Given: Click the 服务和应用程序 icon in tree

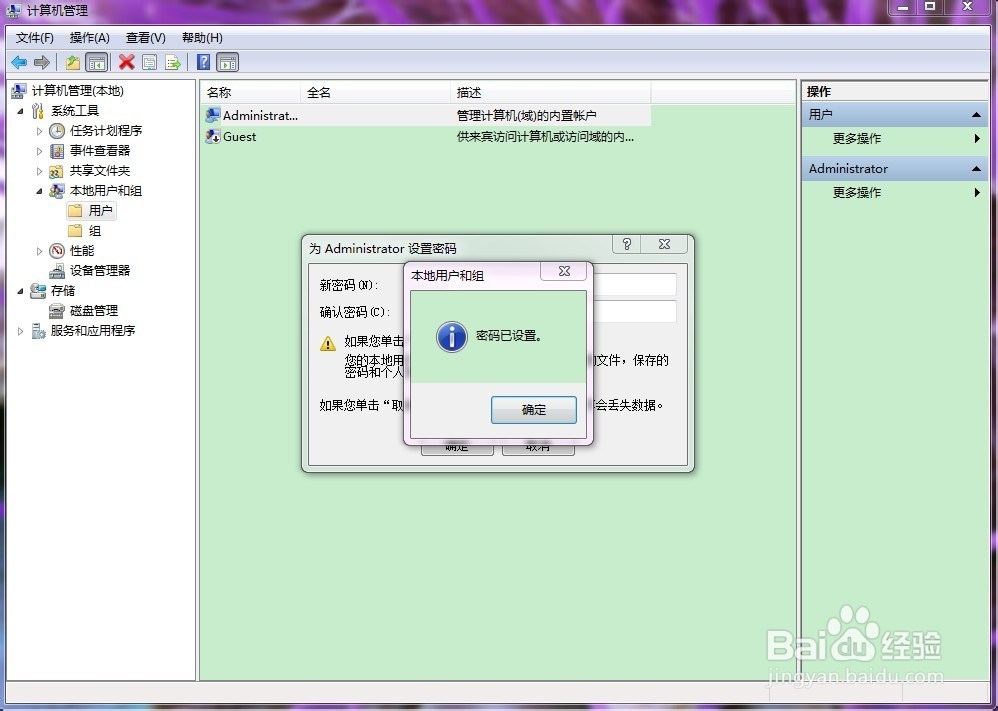Looking at the screenshot, I should coord(38,331).
